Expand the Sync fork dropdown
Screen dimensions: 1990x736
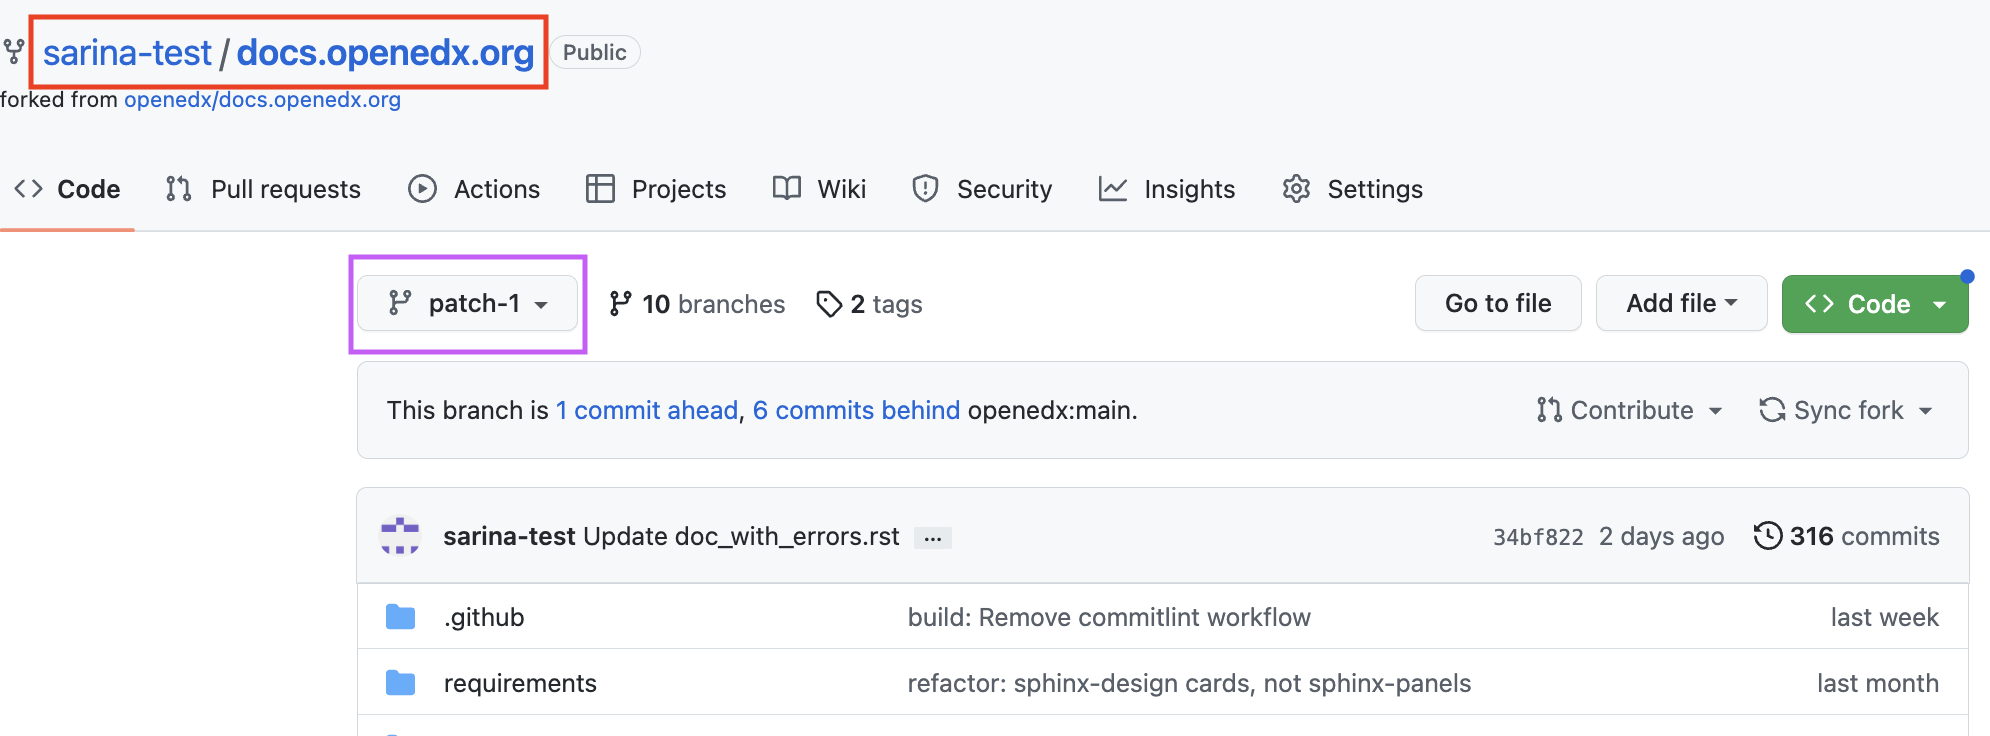click(1845, 410)
